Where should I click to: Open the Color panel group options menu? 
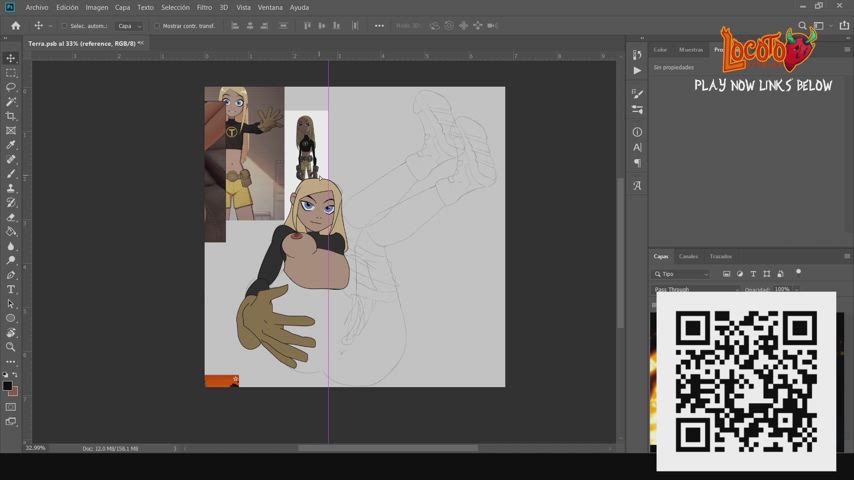tap(847, 50)
